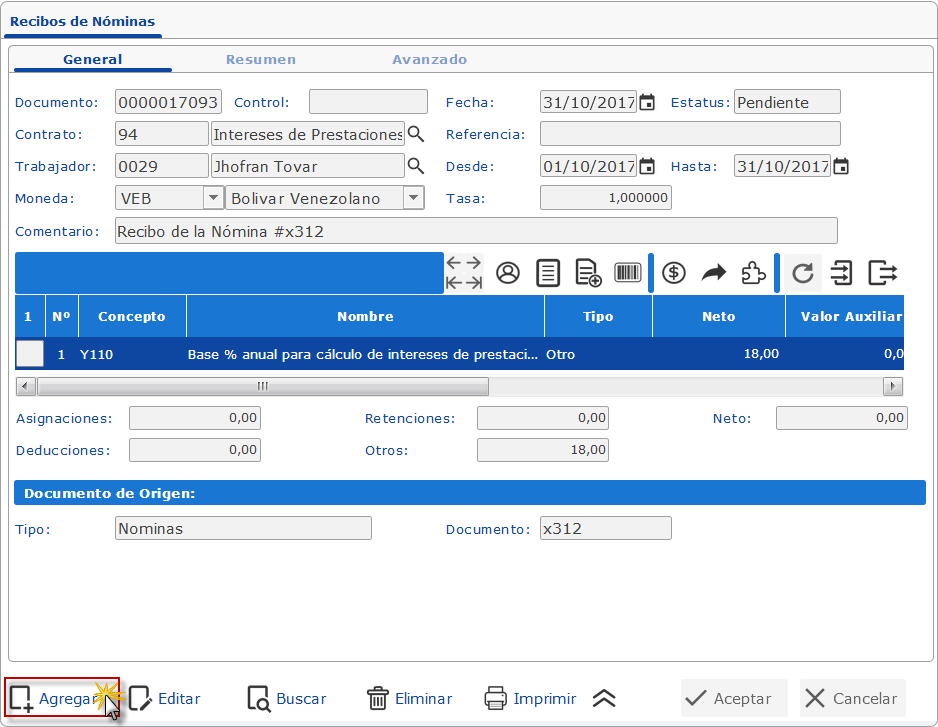The width and height of the screenshot is (938, 727).
Task: Switch to the Resumen tab
Action: (260, 59)
